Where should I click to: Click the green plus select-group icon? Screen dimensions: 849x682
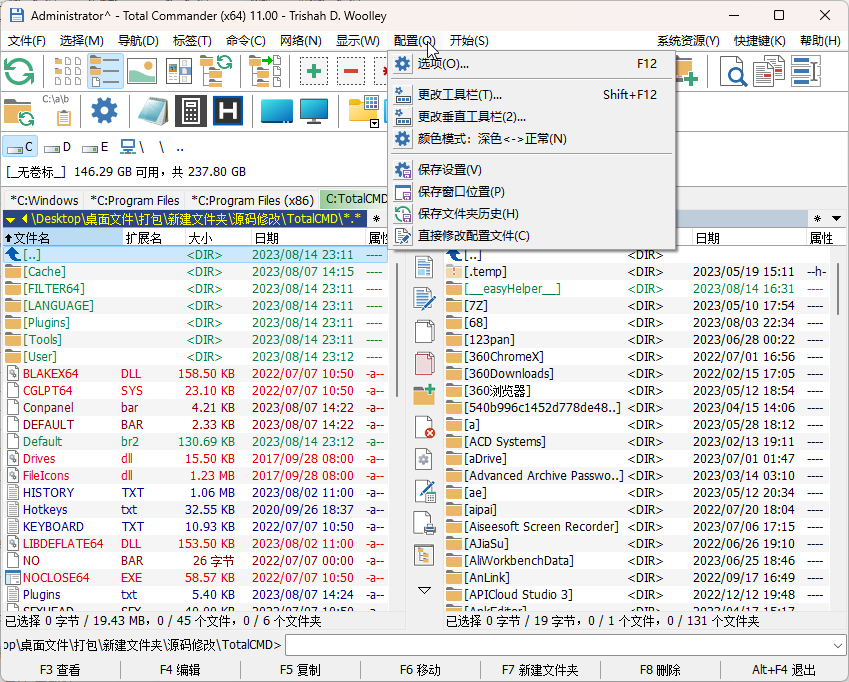[314, 71]
